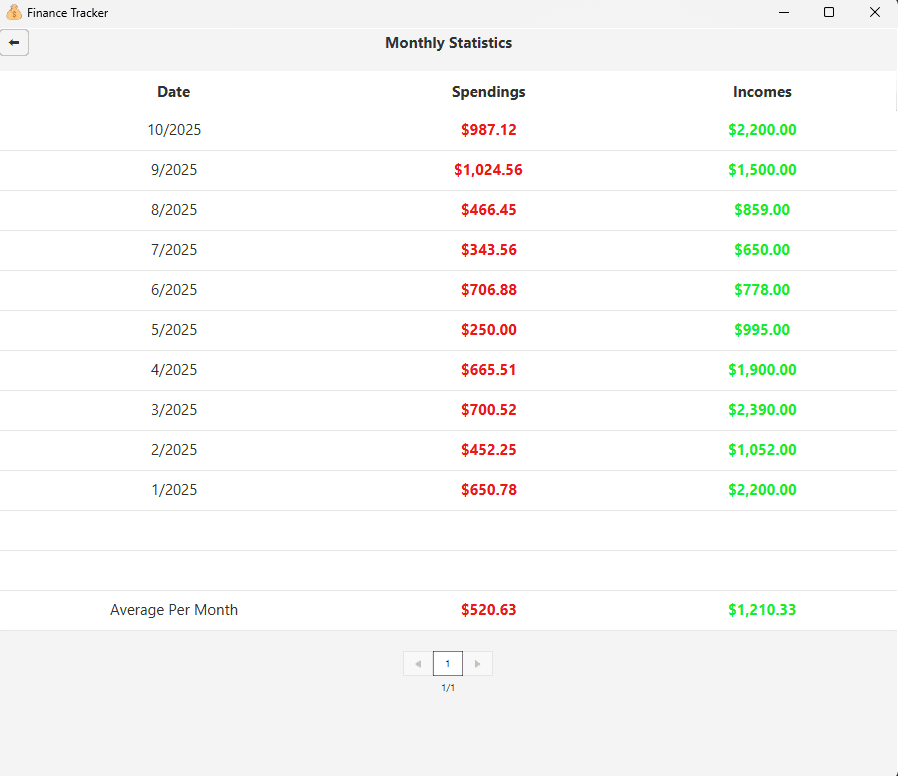This screenshot has width=898, height=776.
Task: Select the 7/2025 date cell
Action: (x=174, y=250)
